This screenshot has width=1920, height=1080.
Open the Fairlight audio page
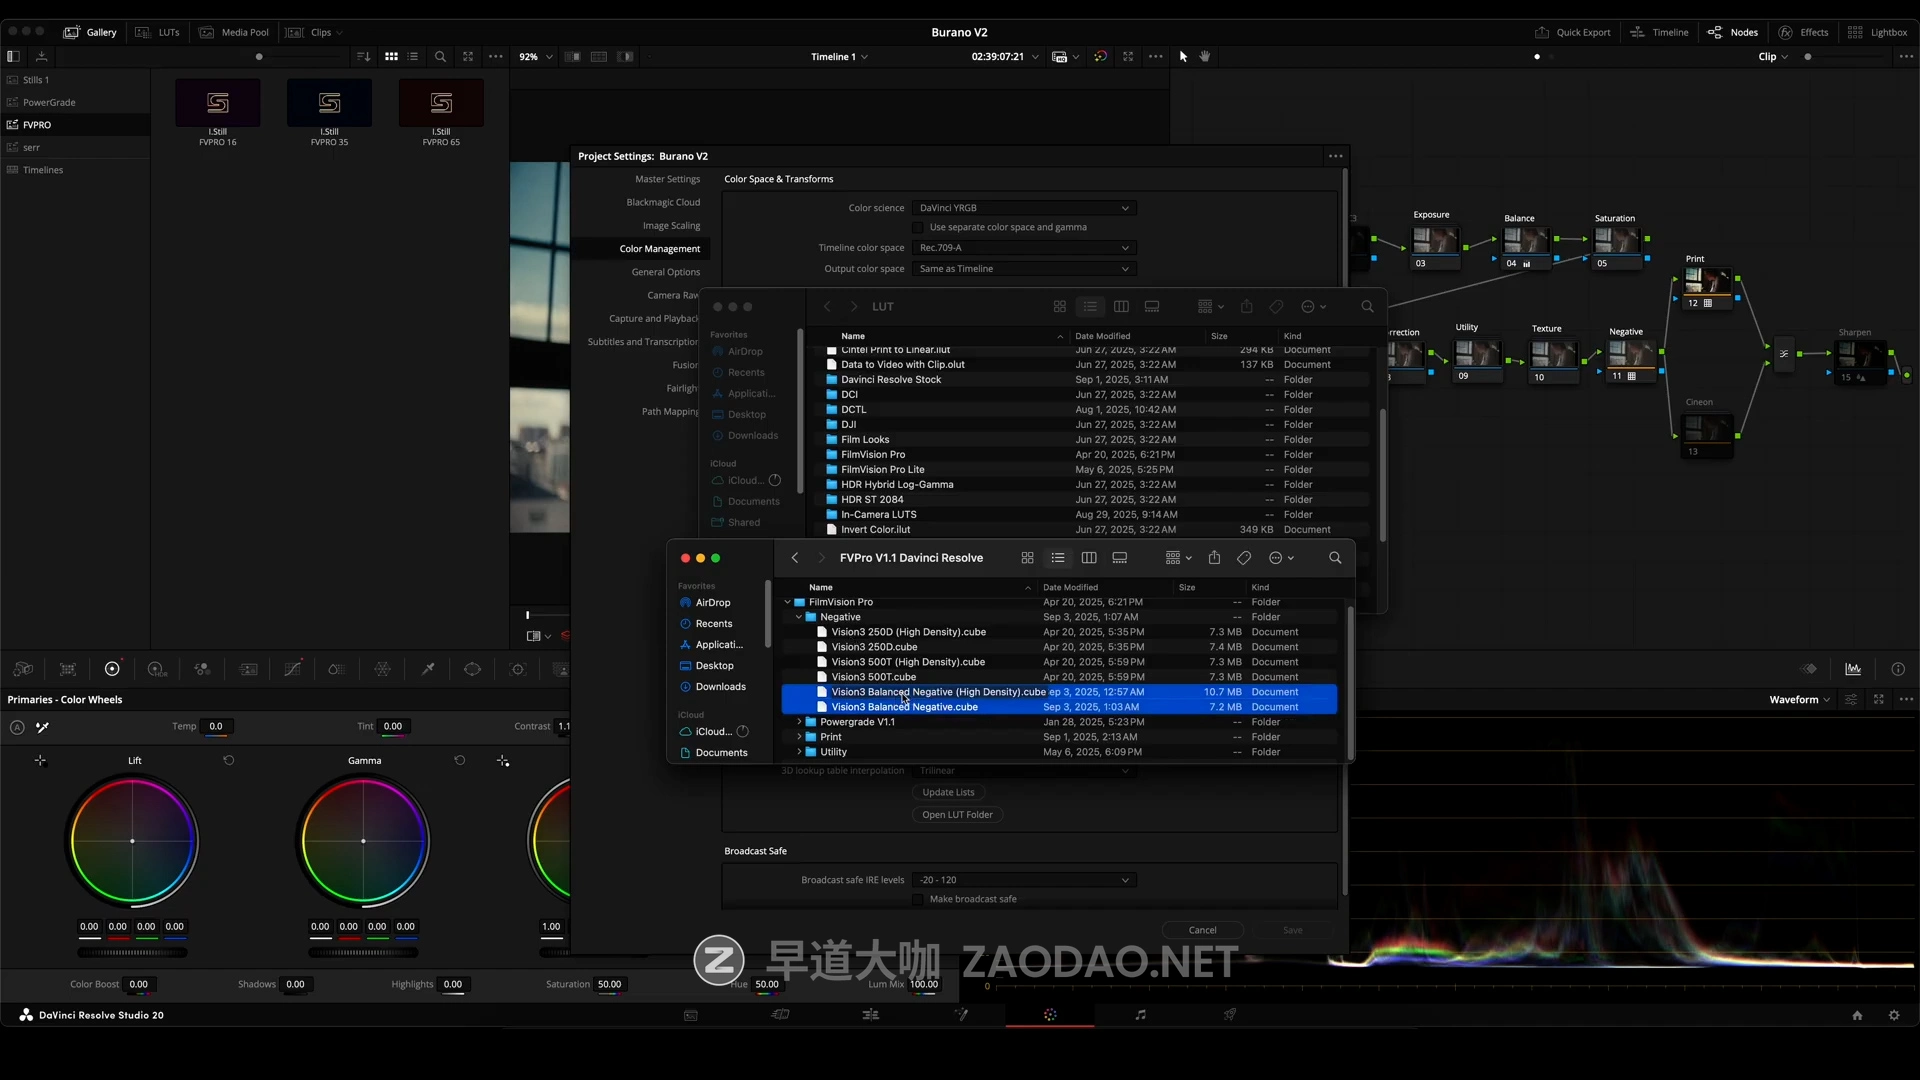(1140, 1014)
